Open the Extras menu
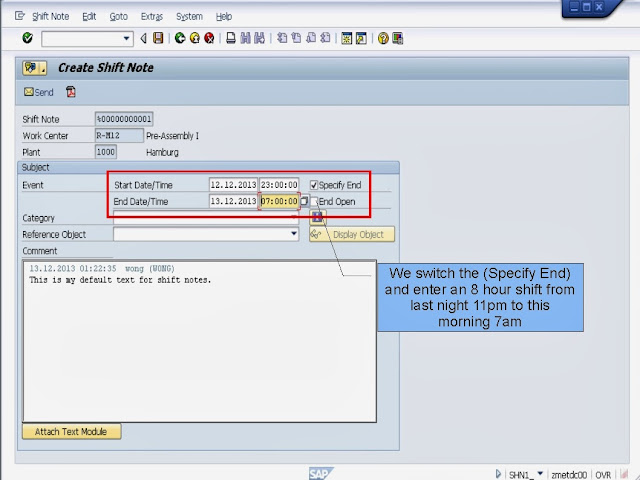 tap(151, 16)
